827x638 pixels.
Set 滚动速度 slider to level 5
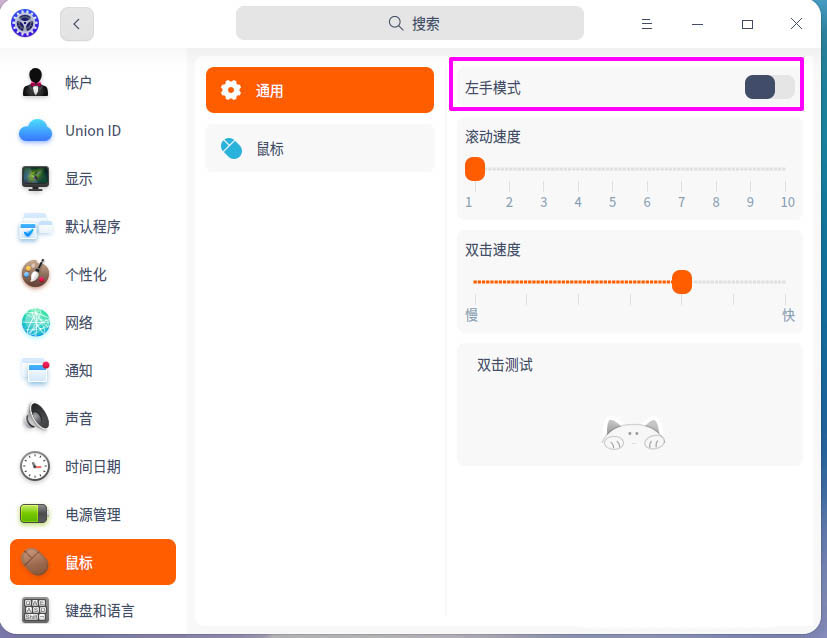tap(611, 170)
